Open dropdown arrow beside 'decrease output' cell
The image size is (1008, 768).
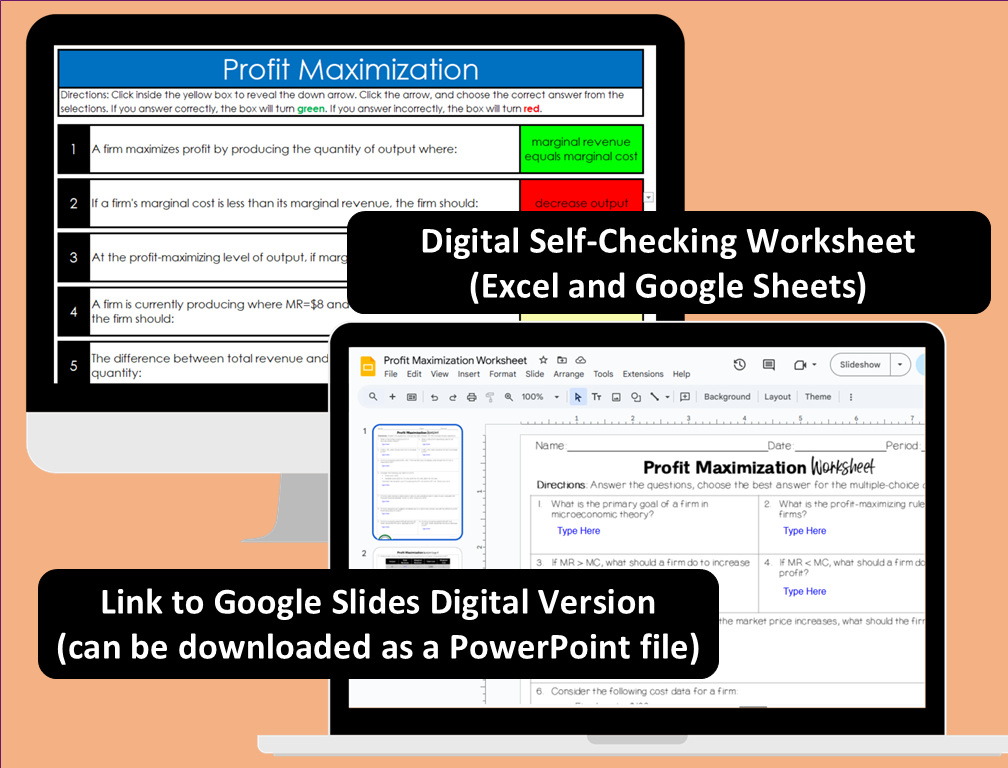tap(649, 197)
